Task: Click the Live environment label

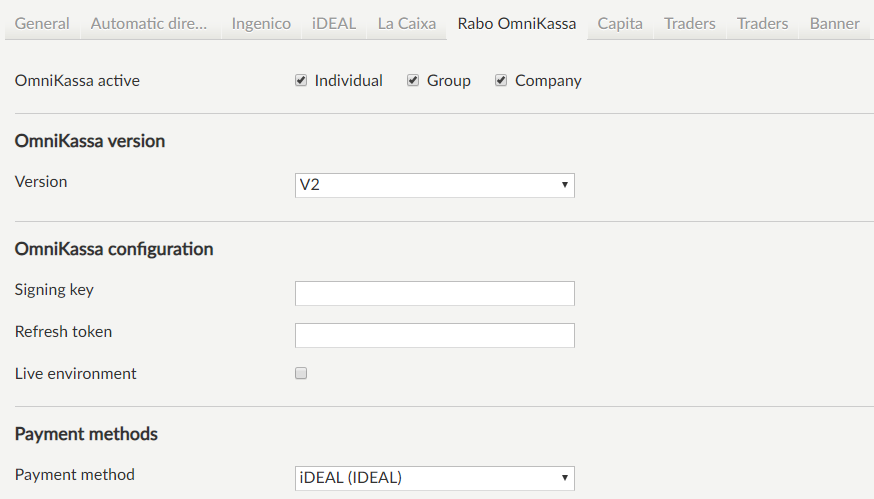Action: tap(76, 374)
